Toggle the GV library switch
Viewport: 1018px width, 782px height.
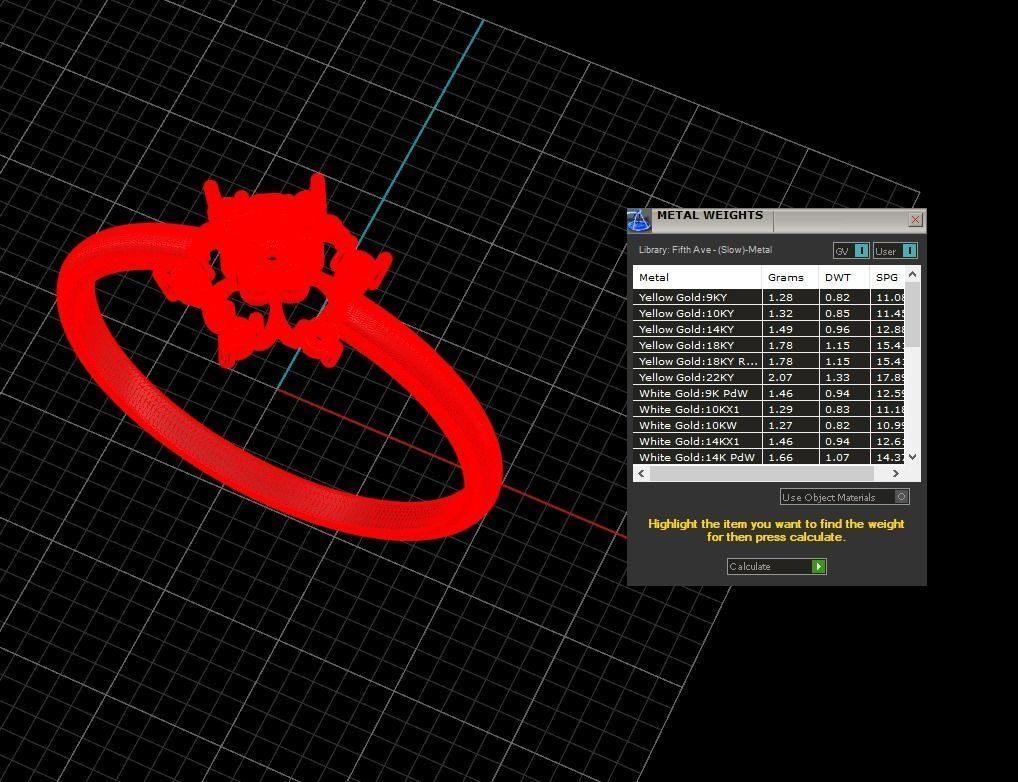click(x=851, y=251)
